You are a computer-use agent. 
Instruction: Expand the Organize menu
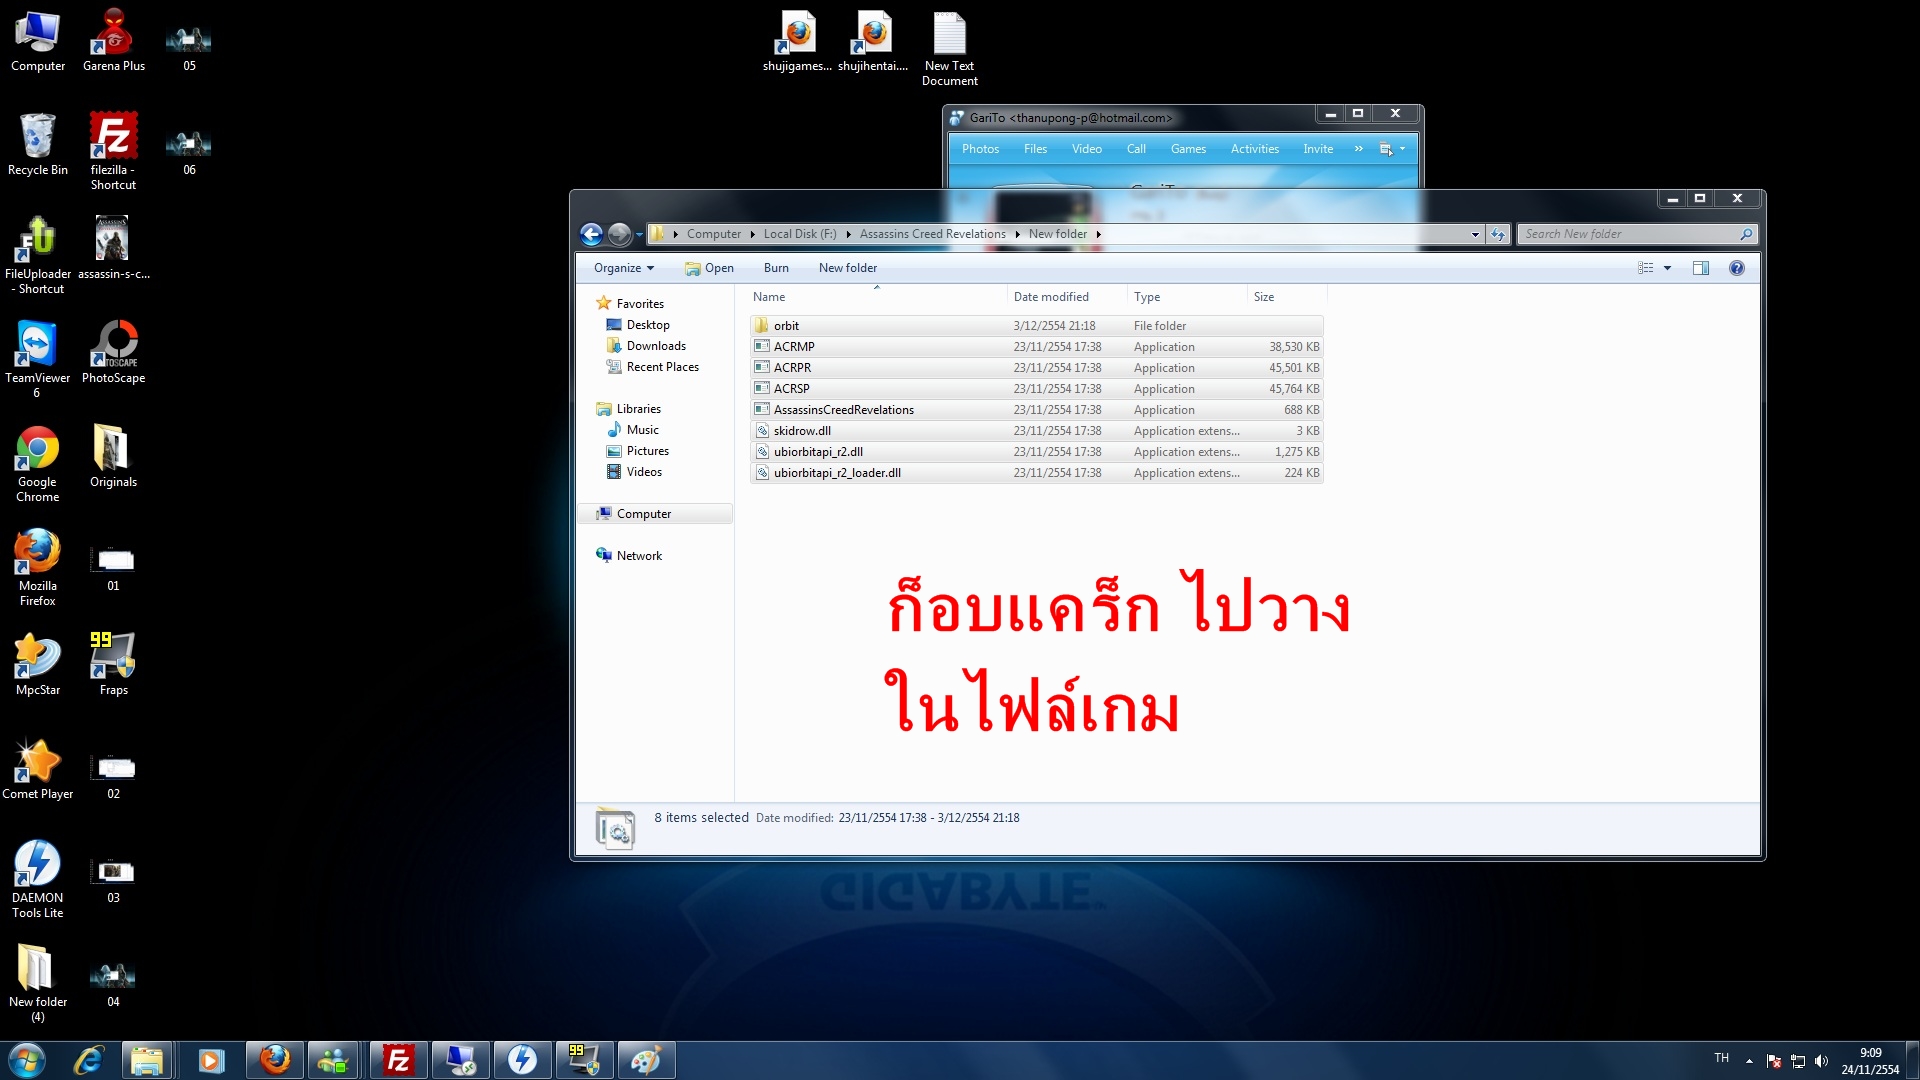point(623,268)
